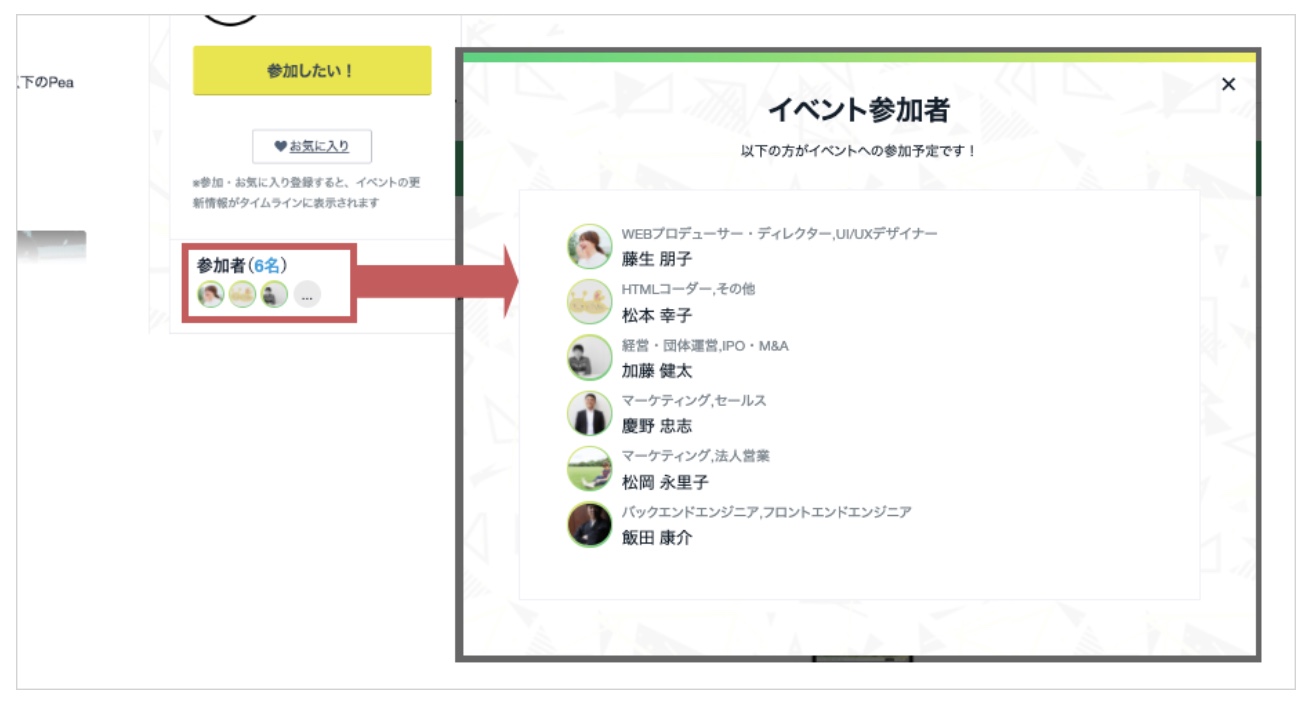Click the heart icon on お気に入り button
The width and height of the screenshot is (1312, 710).
coord(281,147)
